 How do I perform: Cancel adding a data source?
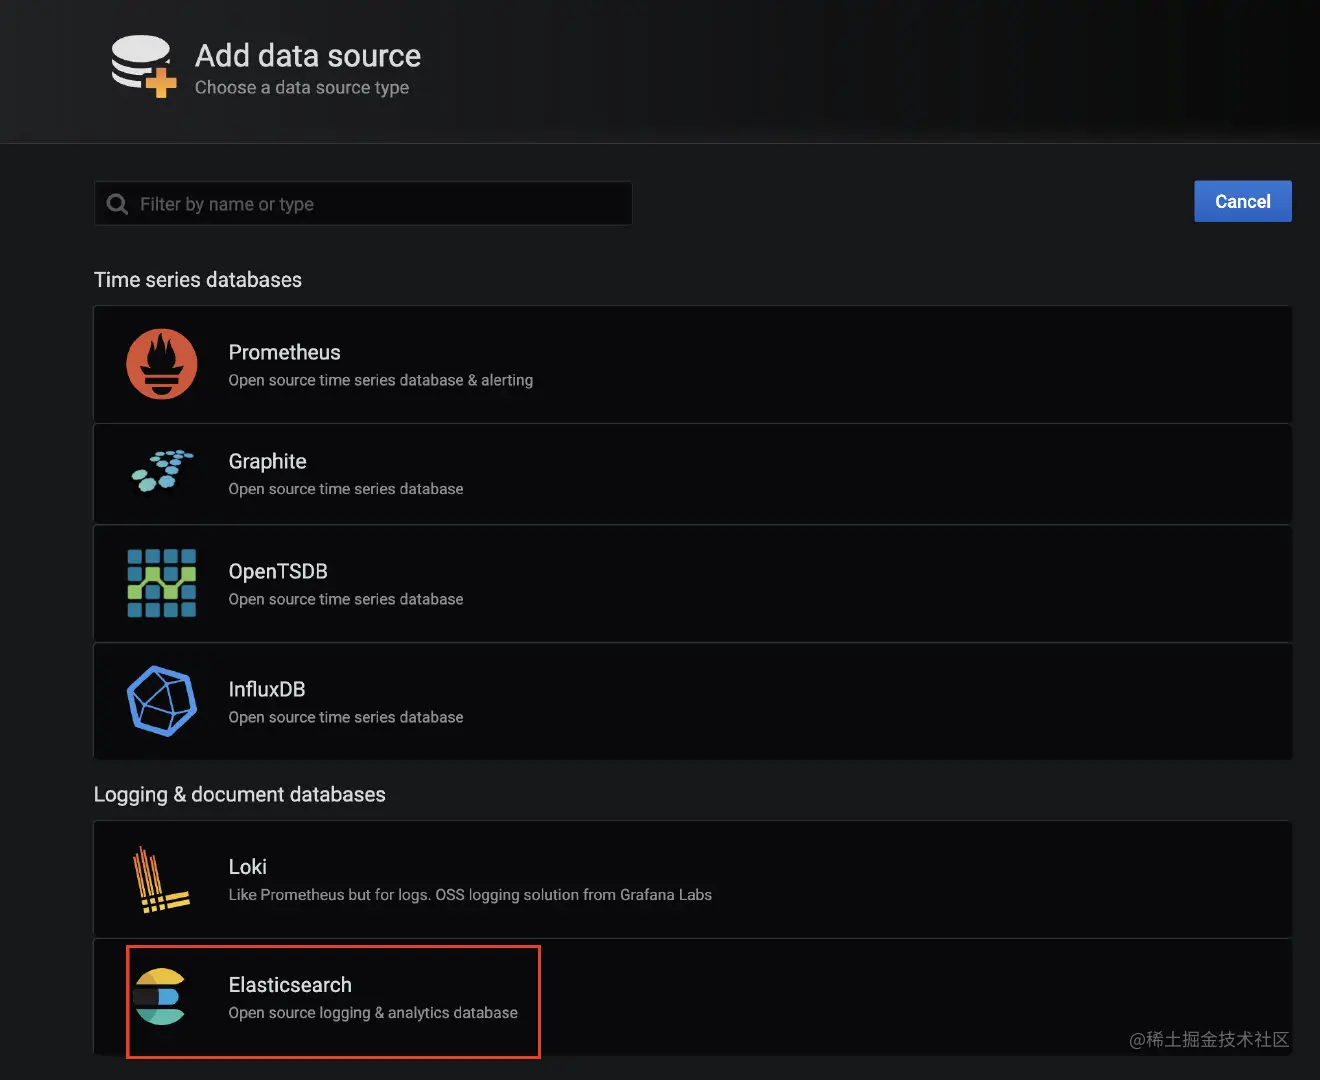point(1243,201)
